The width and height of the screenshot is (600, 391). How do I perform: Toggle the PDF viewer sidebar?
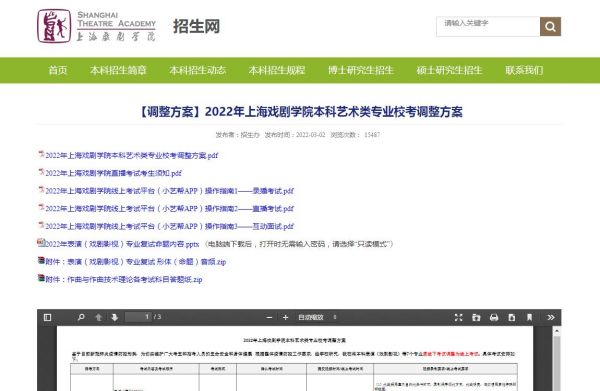tap(47, 317)
